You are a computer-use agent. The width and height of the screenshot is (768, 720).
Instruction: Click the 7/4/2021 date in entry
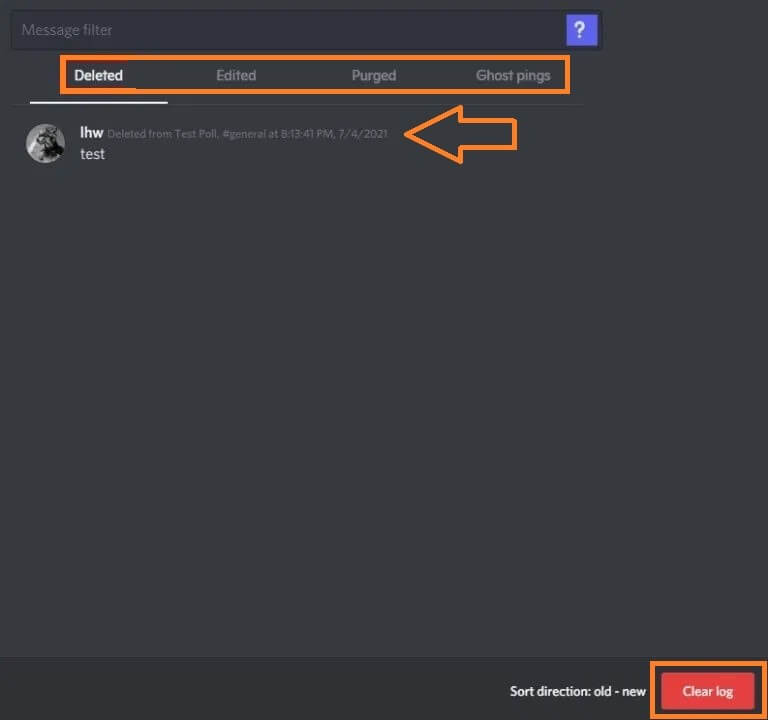(x=362, y=134)
